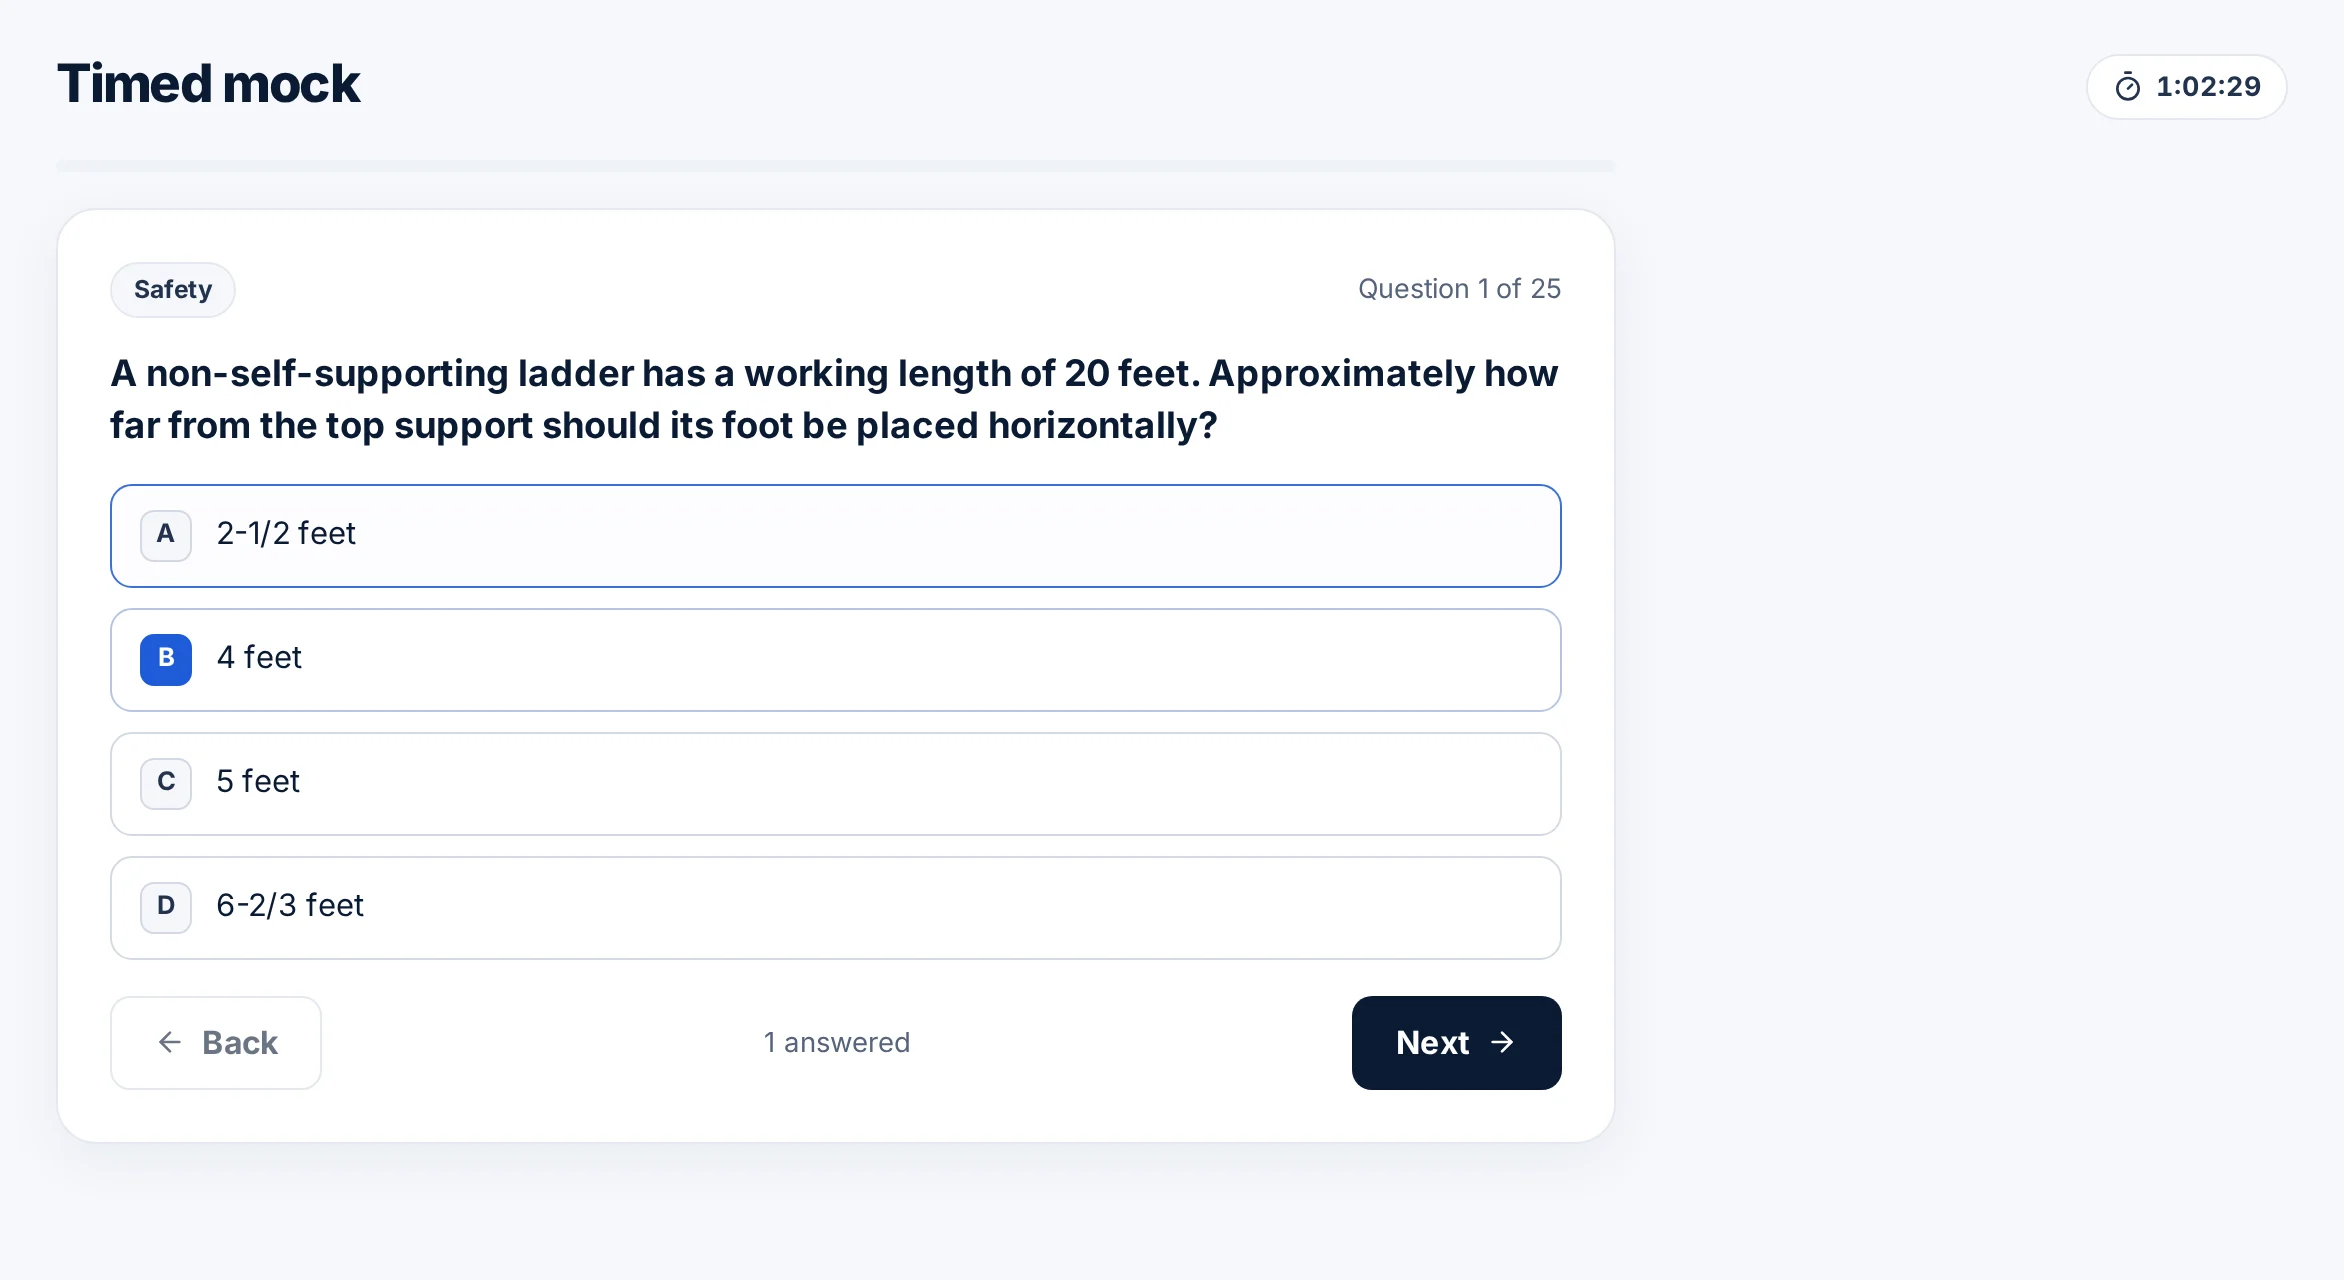Select answer option 4 feet

point(836,660)
